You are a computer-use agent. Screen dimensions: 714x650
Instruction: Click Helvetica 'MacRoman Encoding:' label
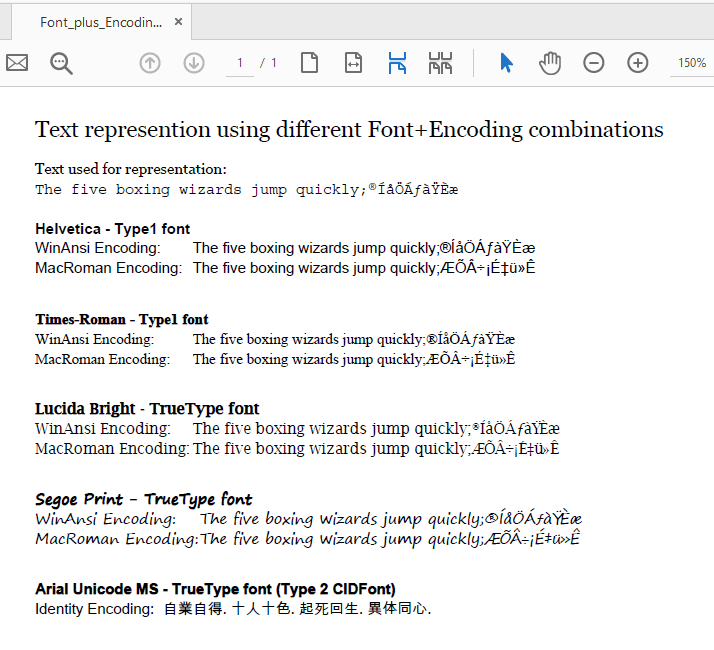[x=108, y=268]
